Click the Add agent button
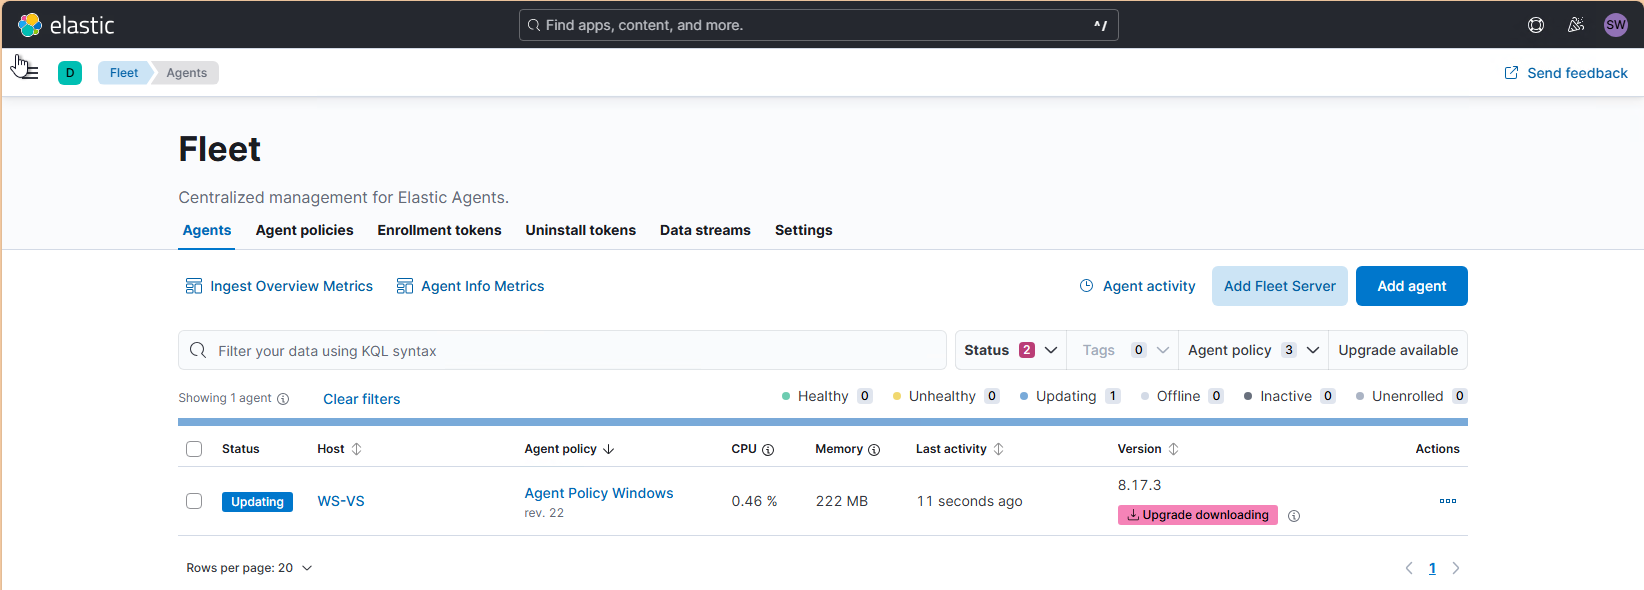 (1411, 286)
